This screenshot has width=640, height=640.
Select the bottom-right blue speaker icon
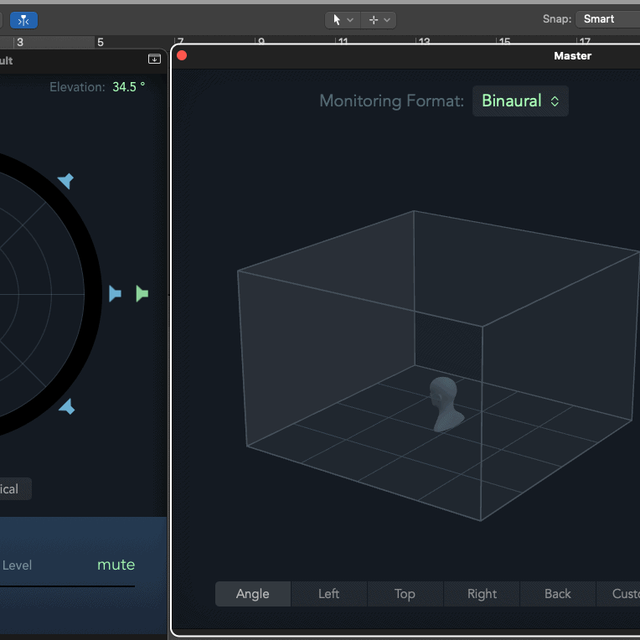pyautogui.click(x=67, y=407)
